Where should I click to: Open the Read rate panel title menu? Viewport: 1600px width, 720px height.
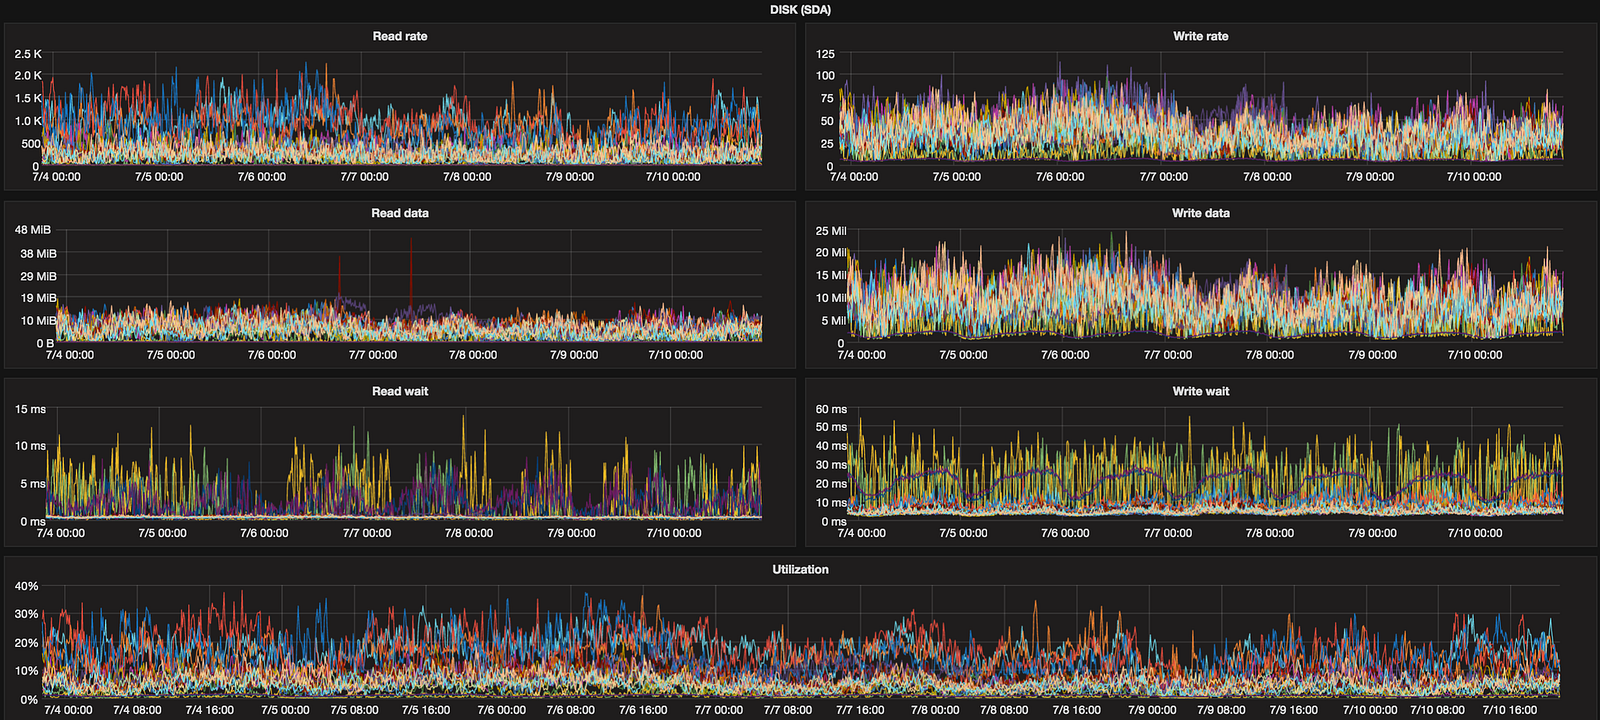point(400,36)
